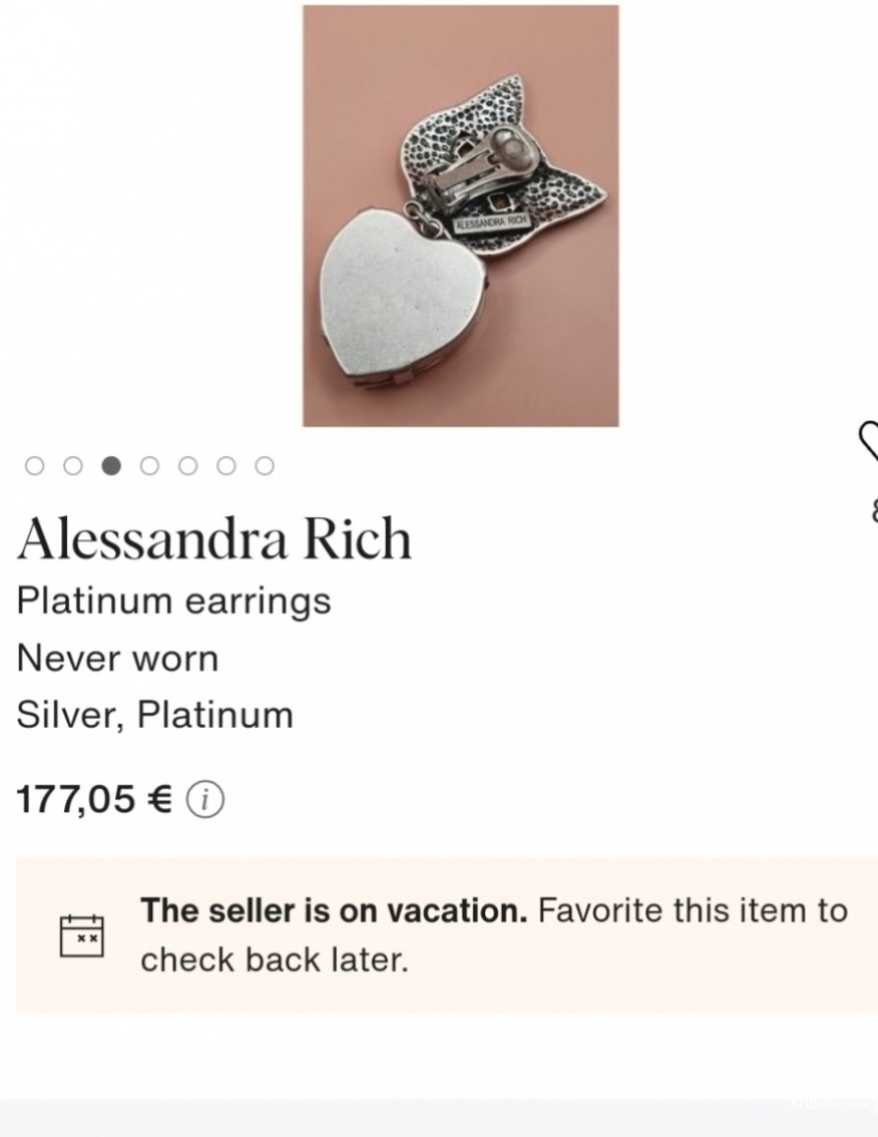Go to the fifth slide indicator dot
The height and width of the screenshot is (1137, 878).
(x=186, y=465)
